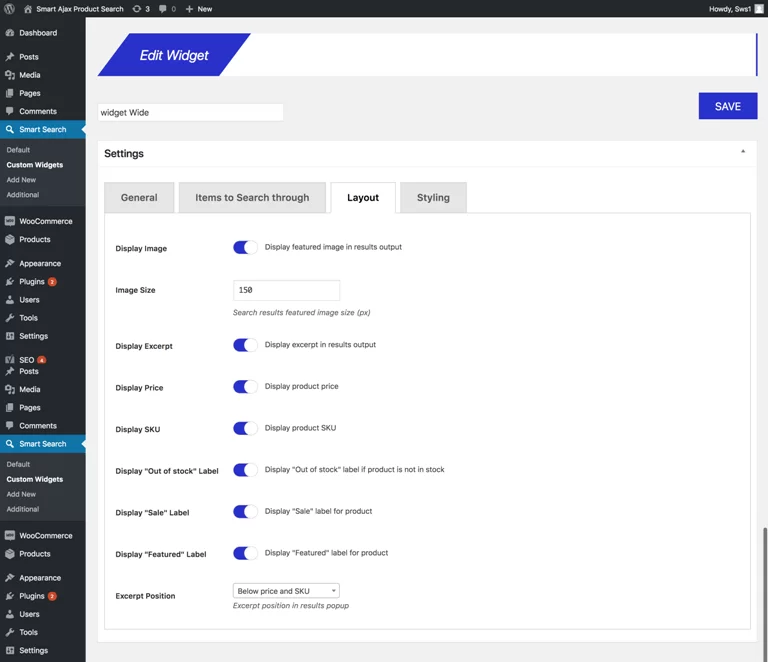Viewport: 768px width, 662px height.
Task: Toggle the Display "Featured" Label switch
Action: coord(245,553)
